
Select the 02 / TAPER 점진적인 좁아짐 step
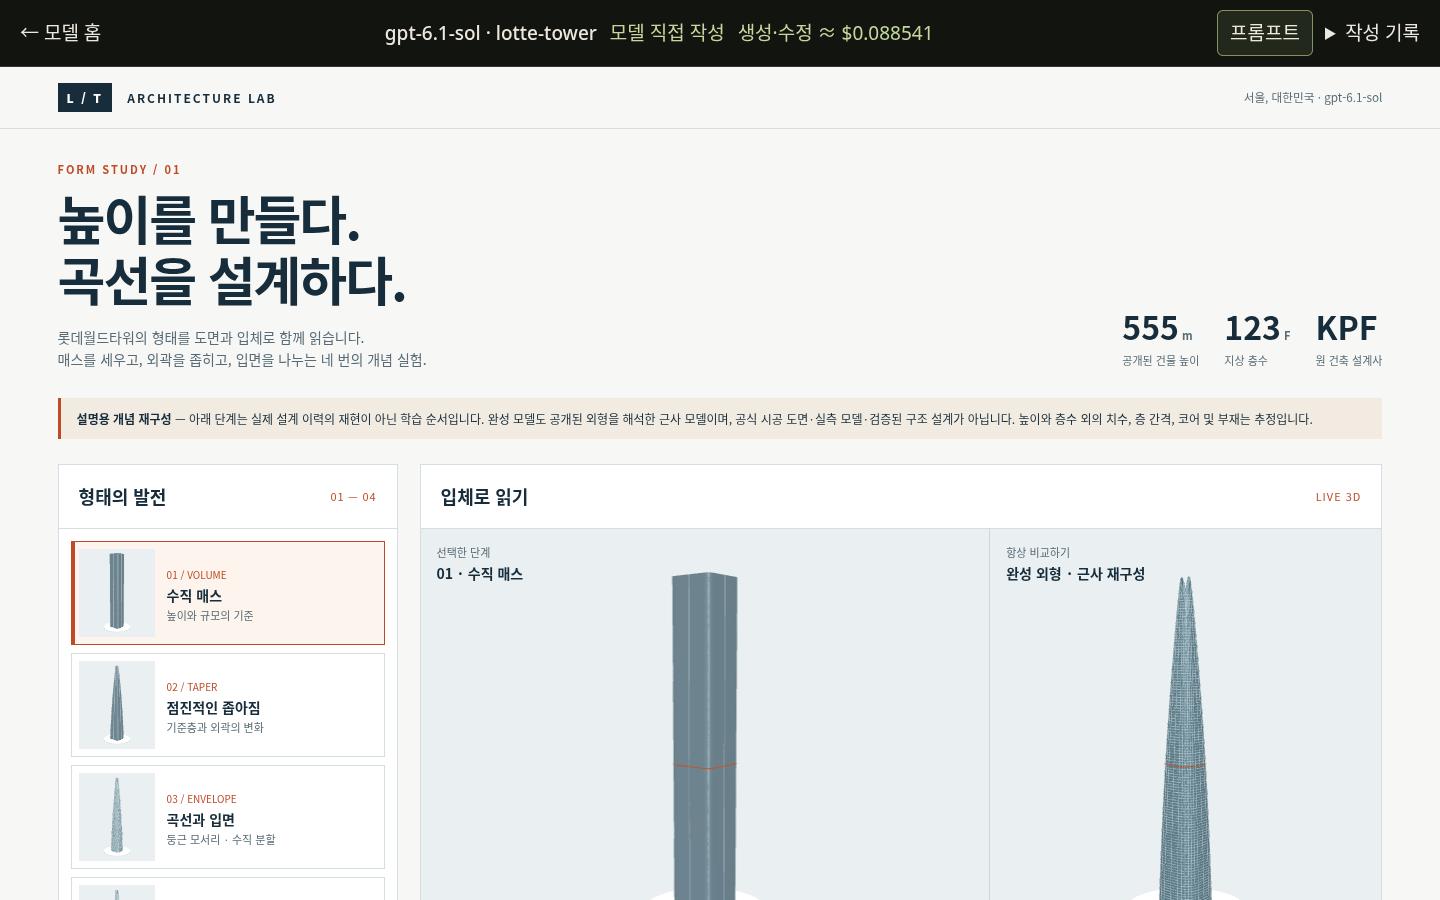[228, 705]
